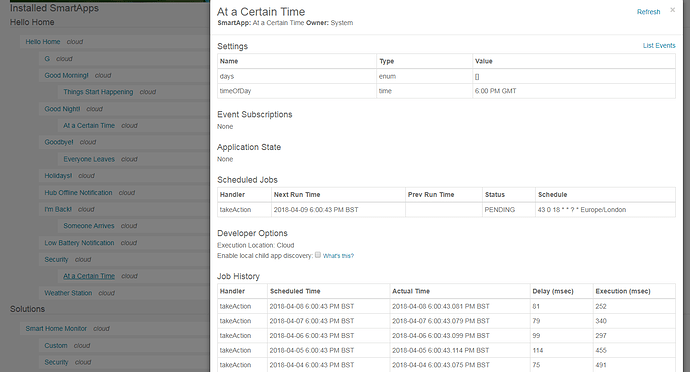
Task: Open Things Start Happening entry
Action: tap(98, 92)
